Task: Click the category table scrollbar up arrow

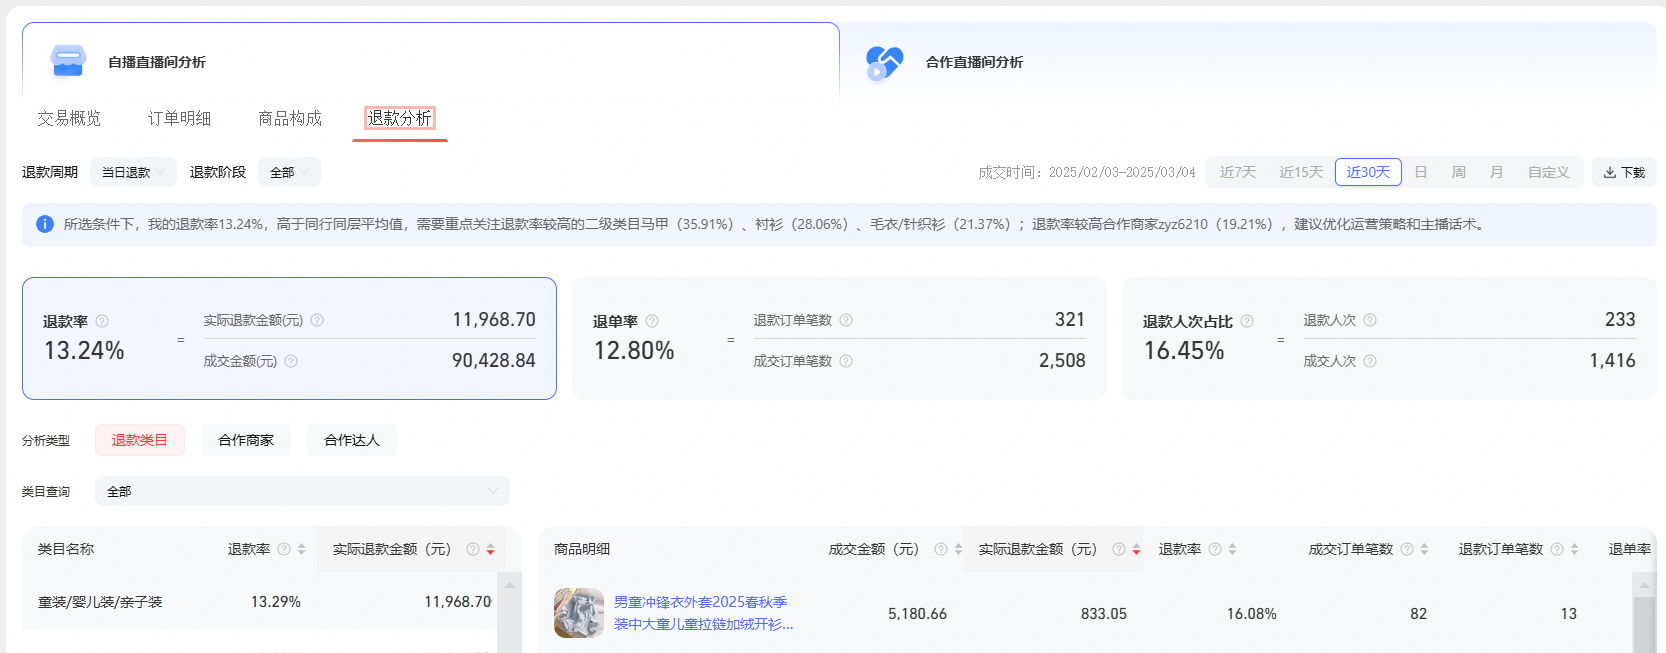Action: point(509,584)
